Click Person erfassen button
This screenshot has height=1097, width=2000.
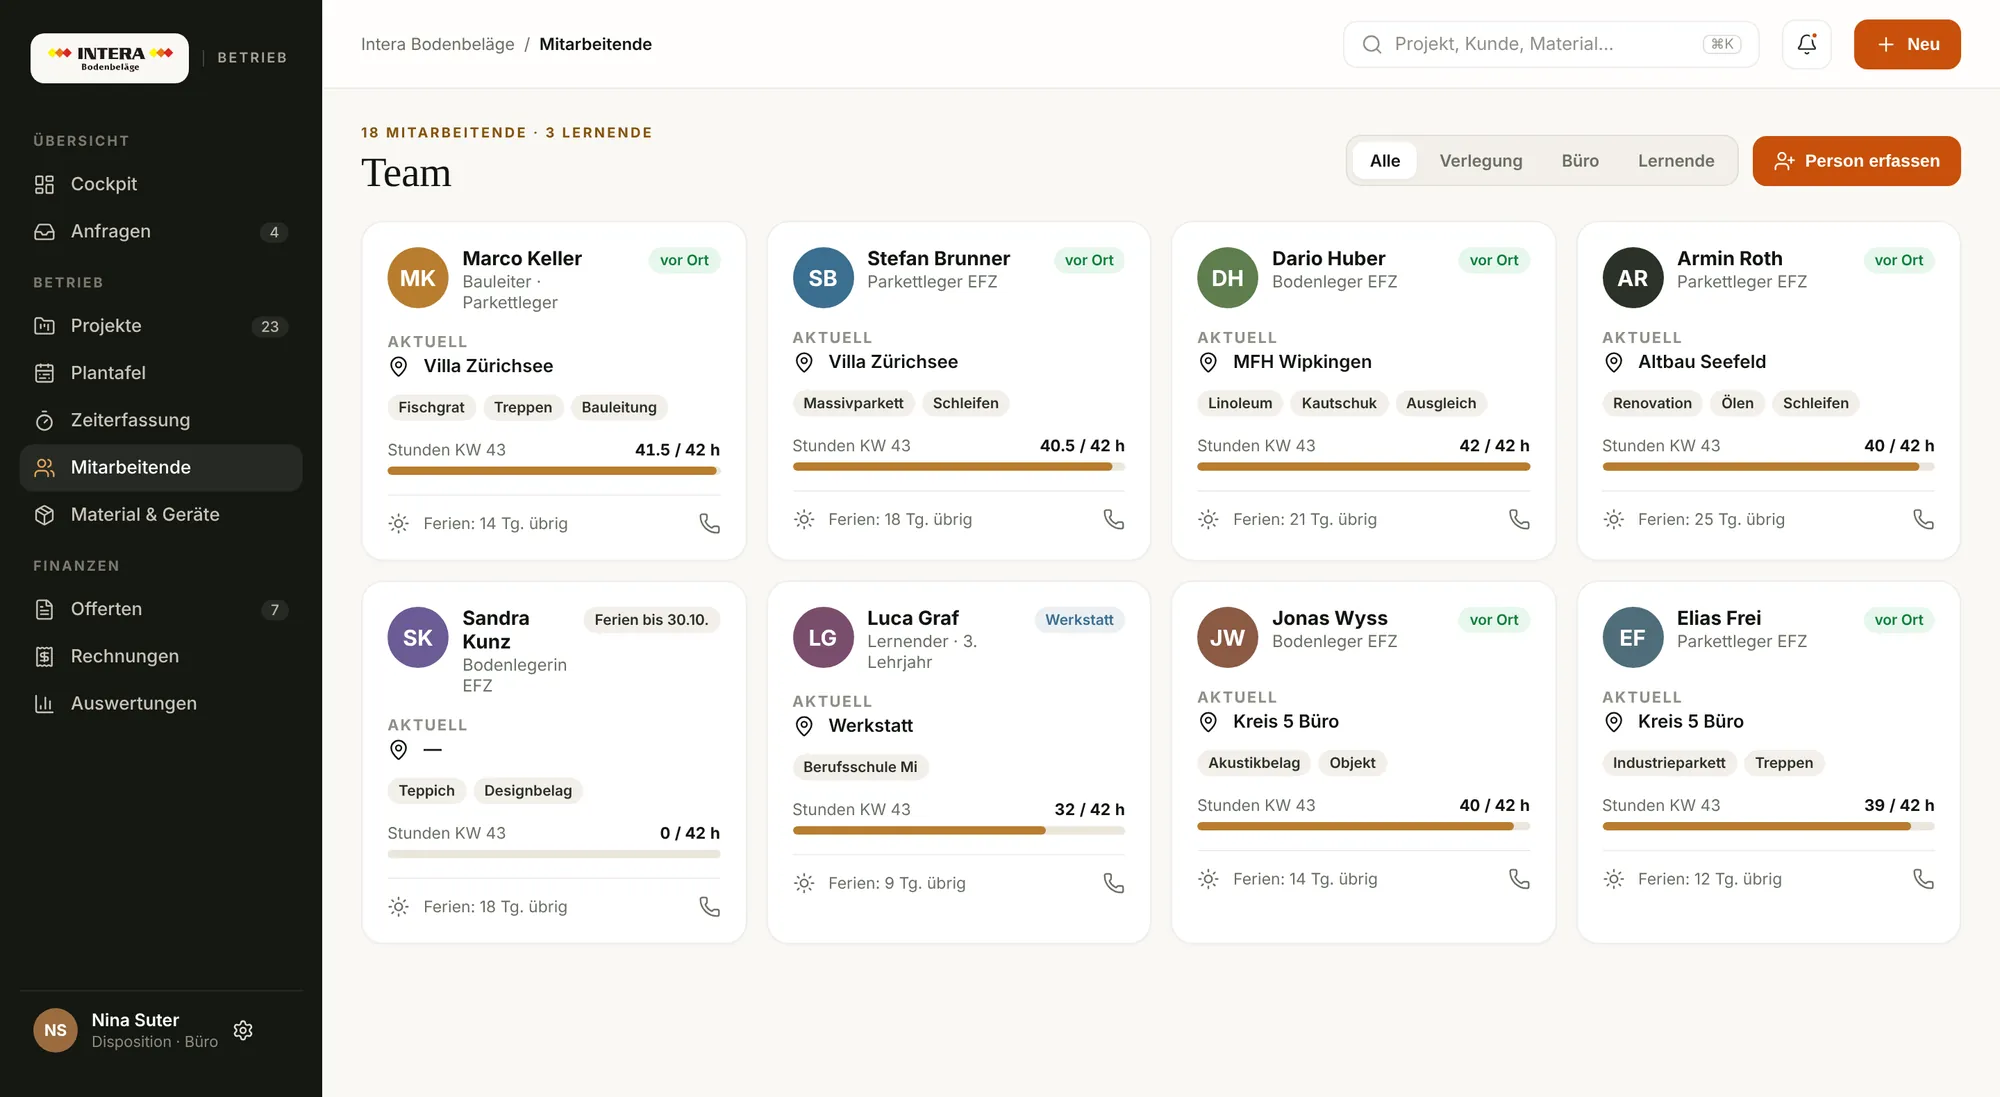pyautogui.click(x=1855, y=161)
